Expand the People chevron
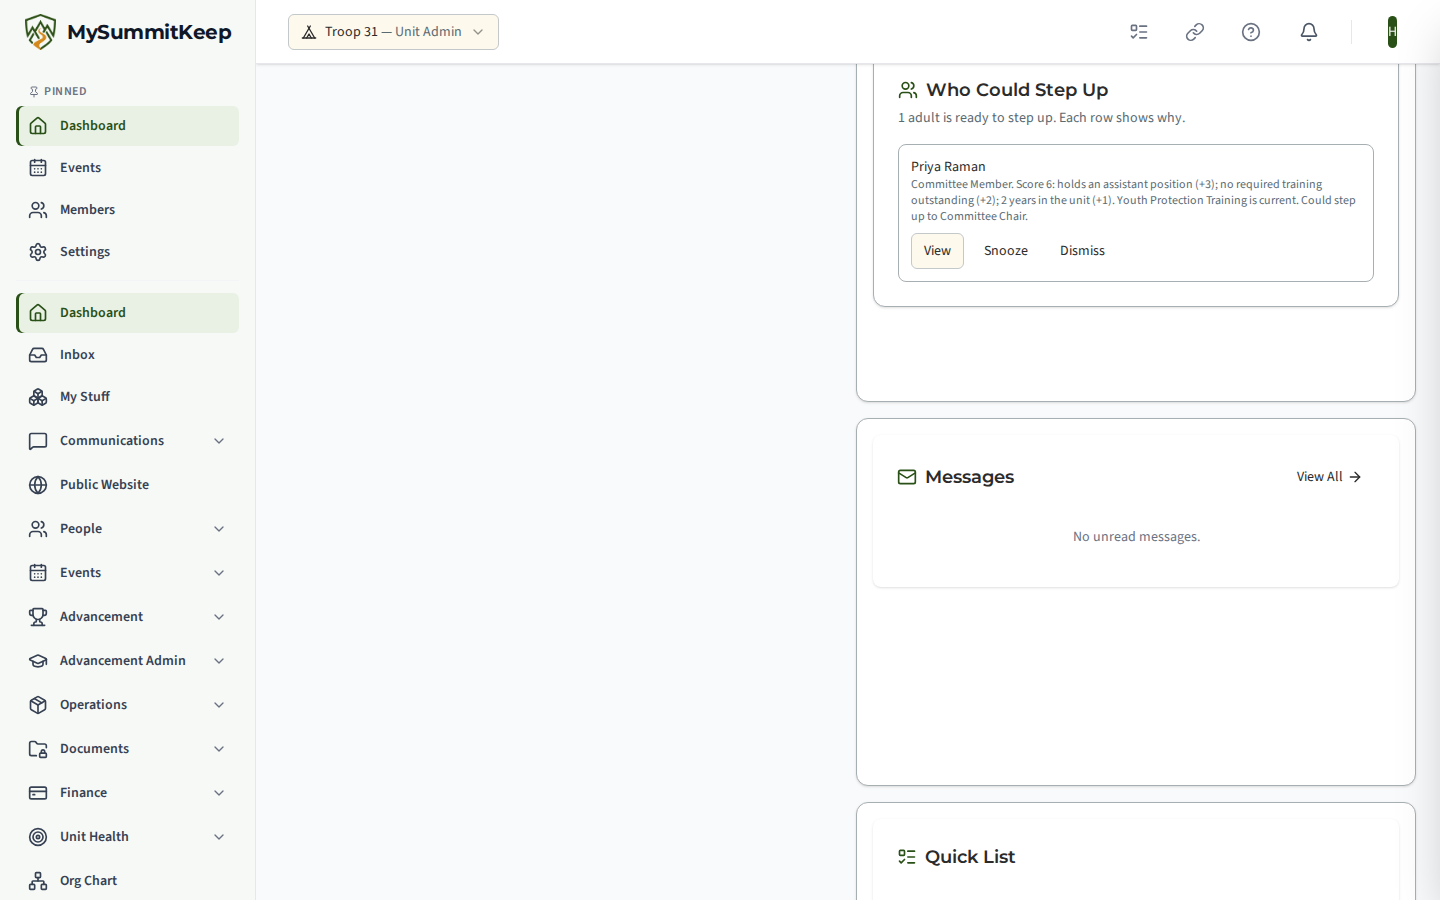 pyautogui.click(x=219, y=529)
